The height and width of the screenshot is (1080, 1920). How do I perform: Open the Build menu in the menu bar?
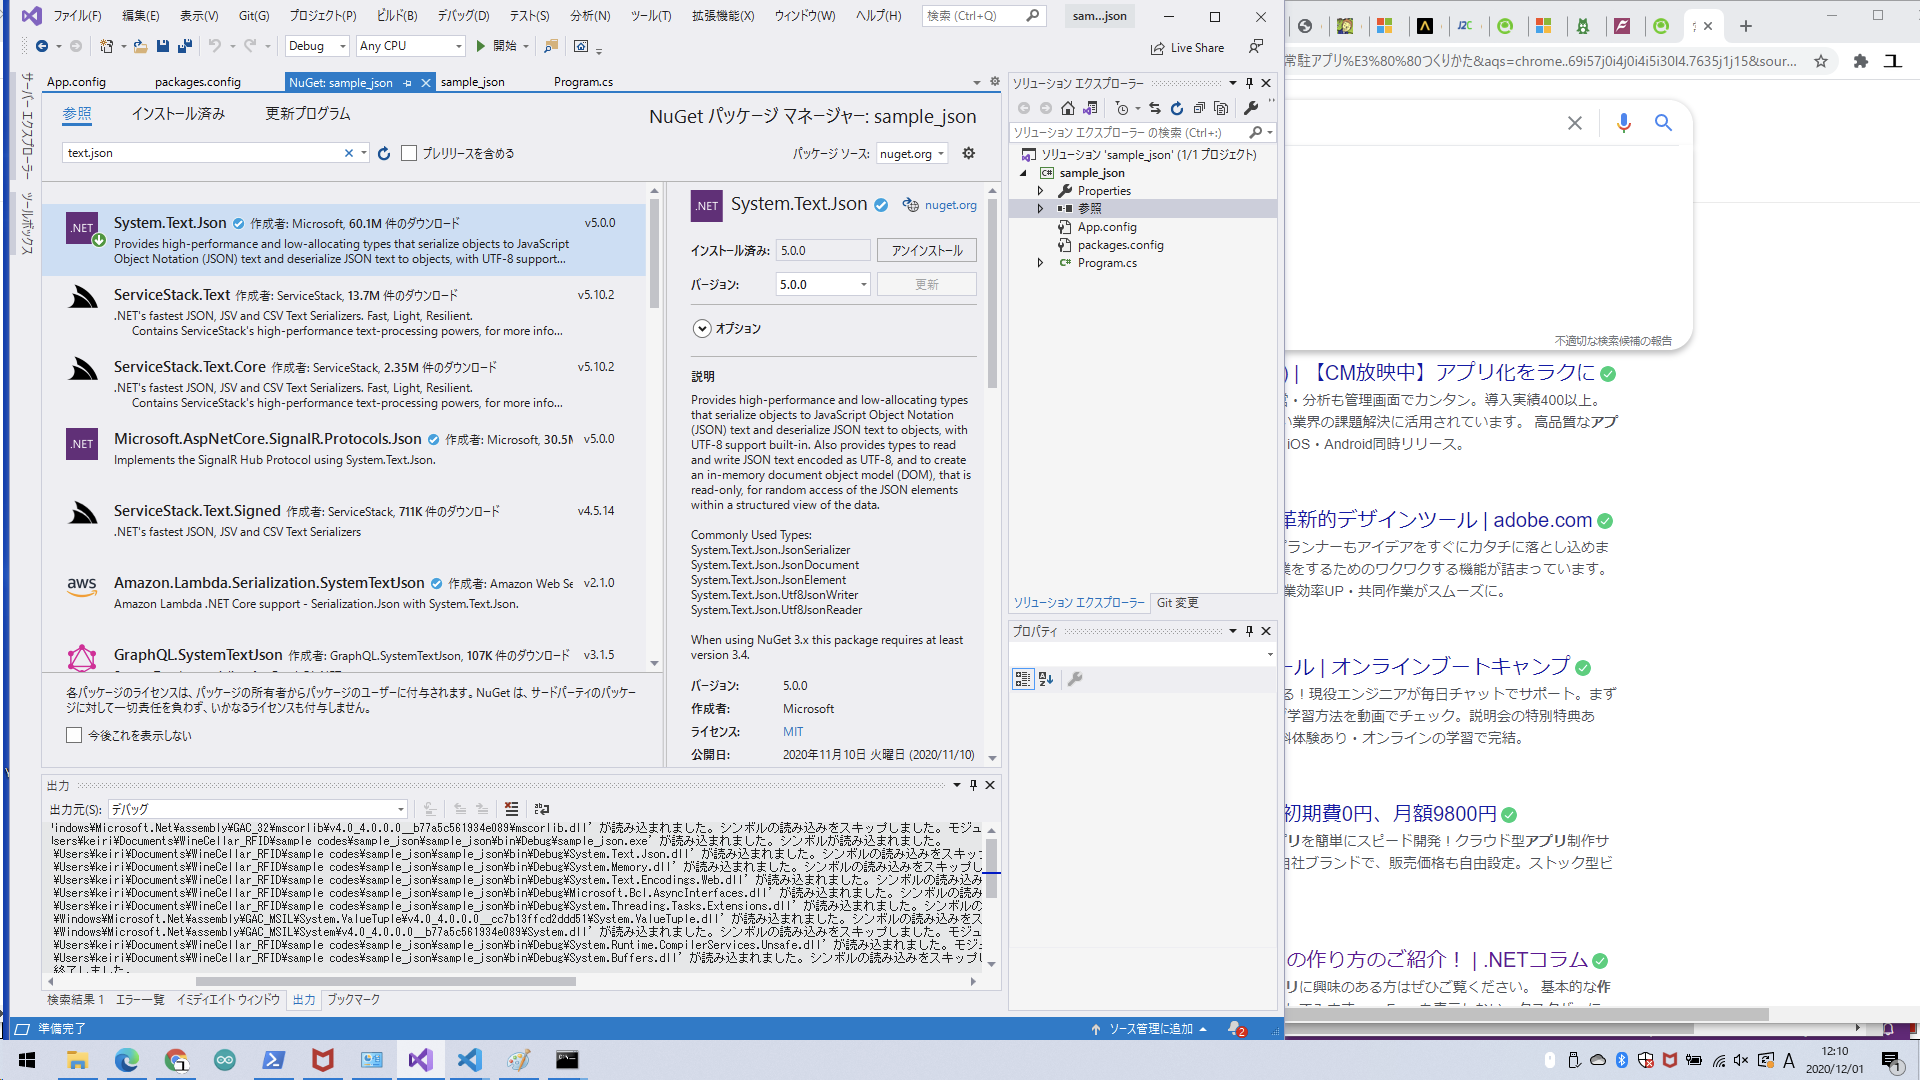tap(396, 15)
